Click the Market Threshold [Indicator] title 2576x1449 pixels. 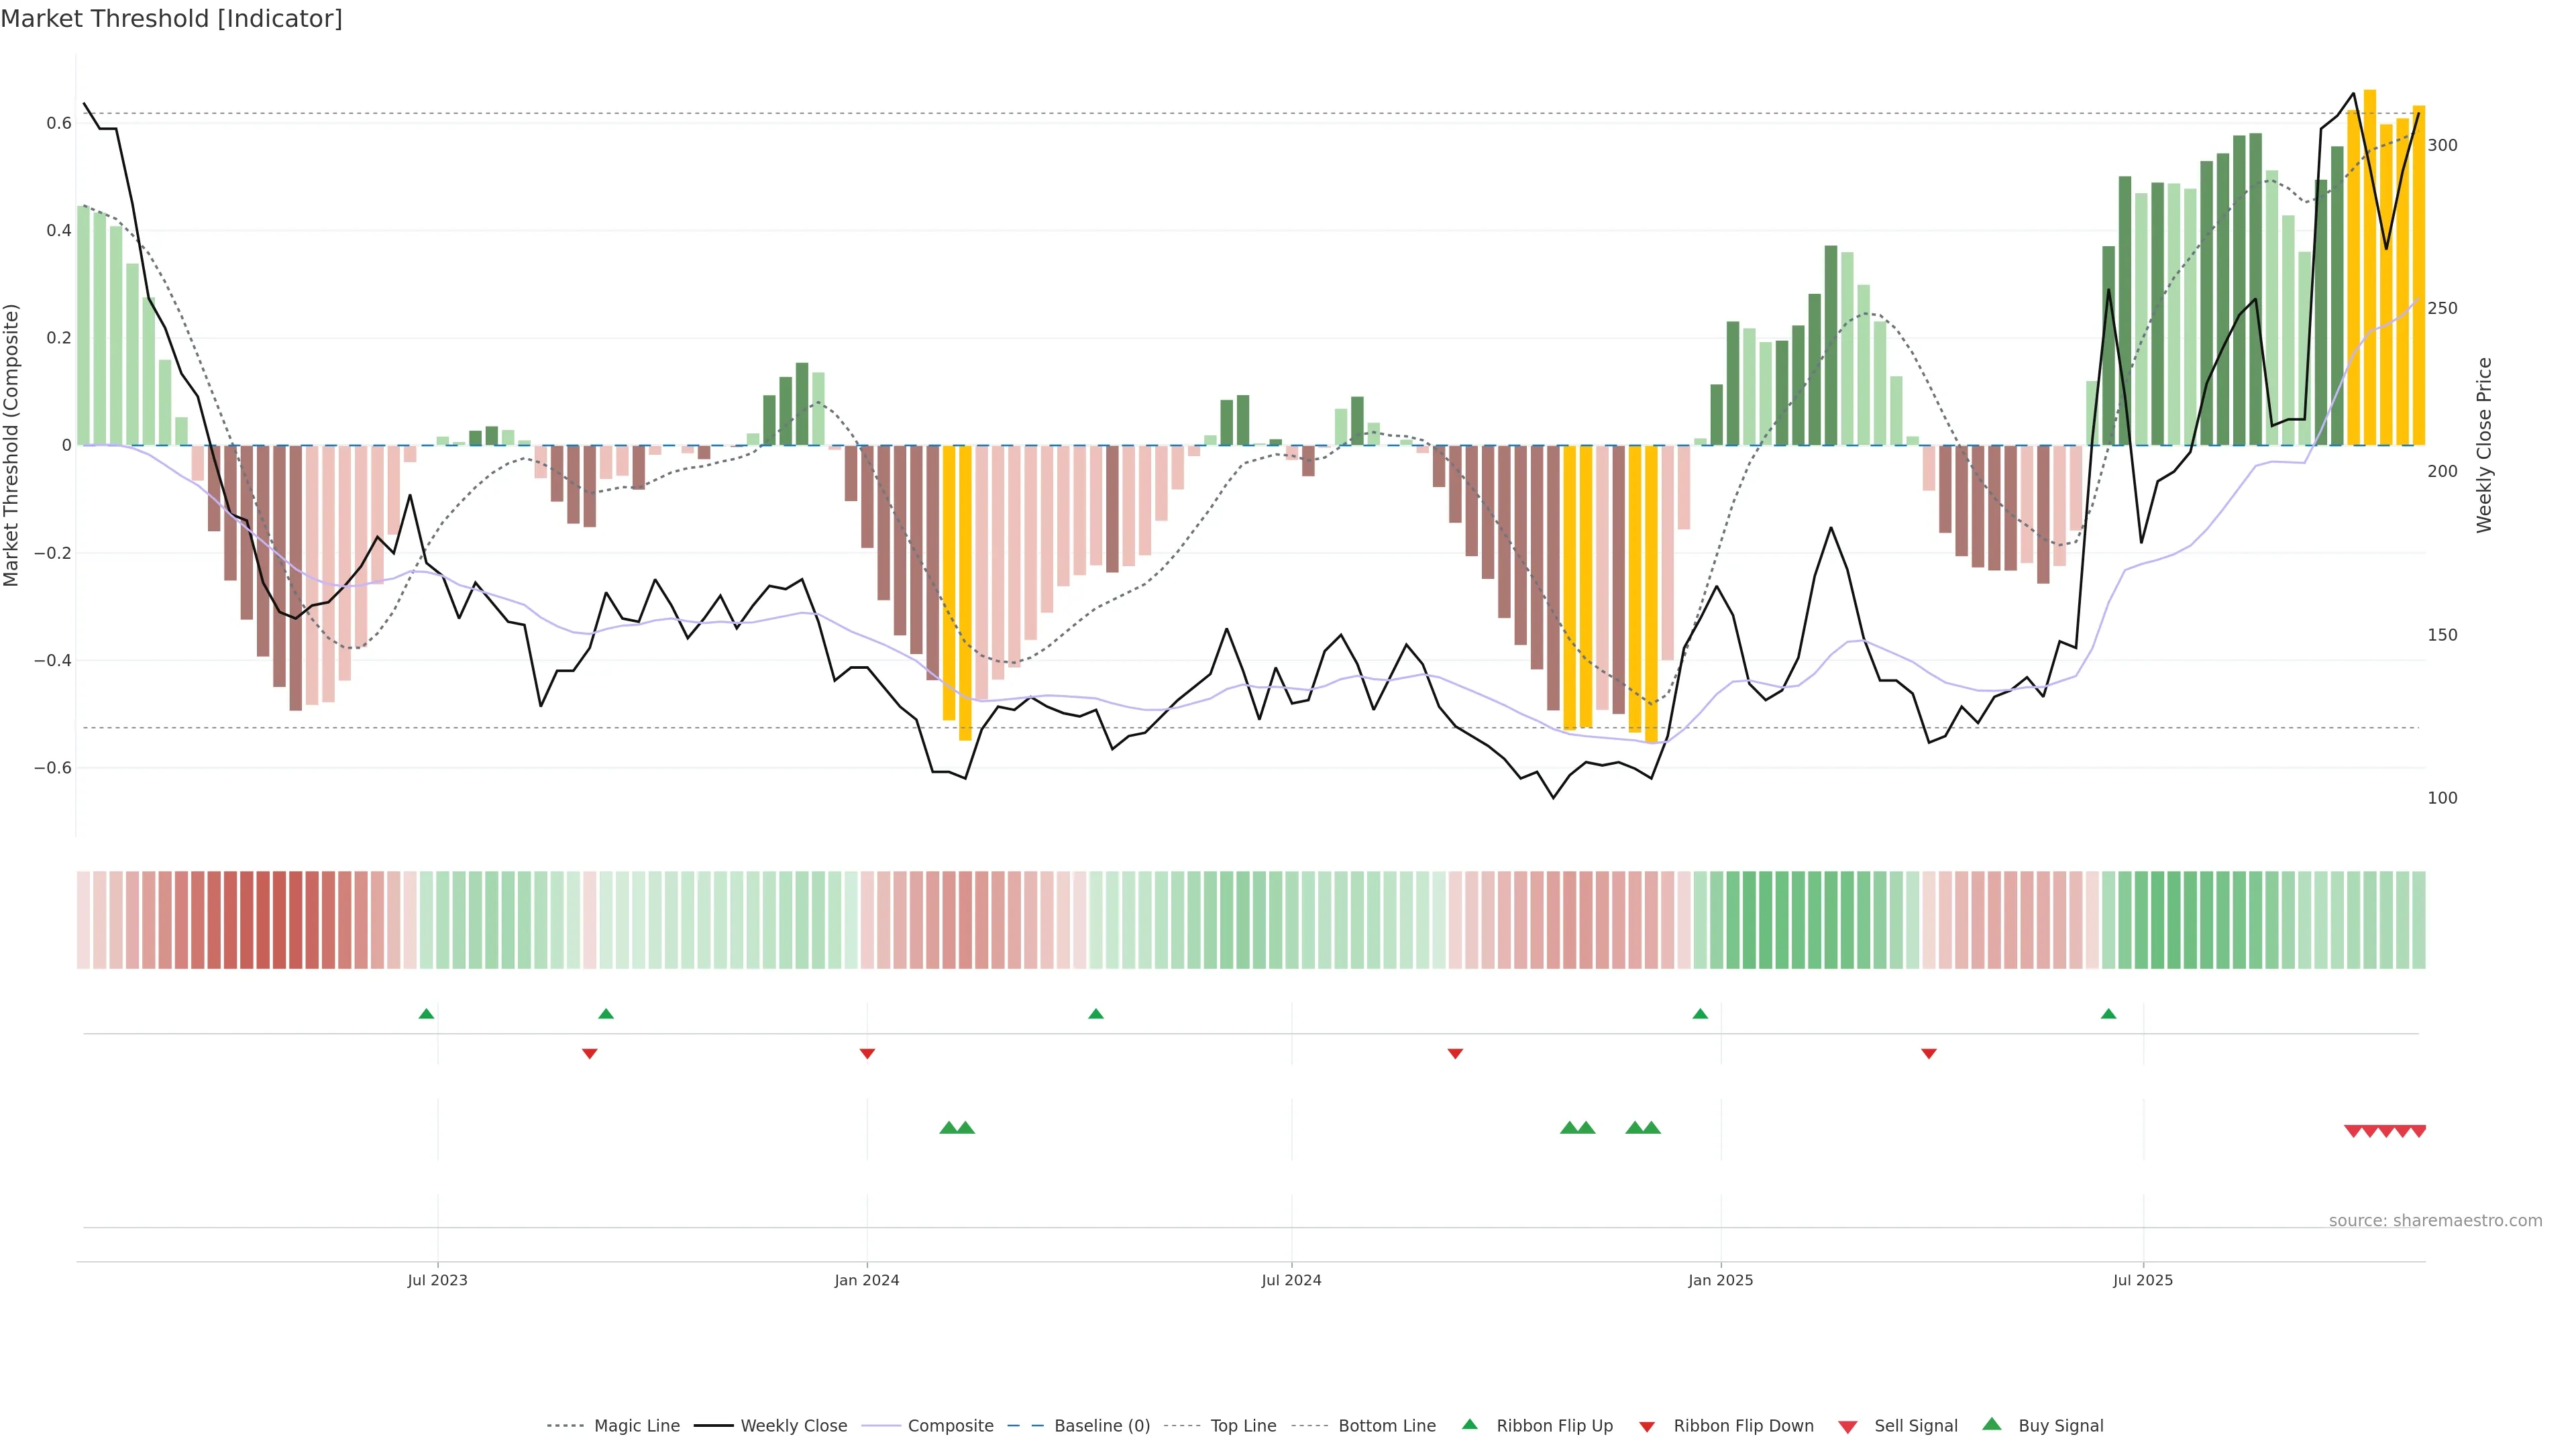(171, 19)
